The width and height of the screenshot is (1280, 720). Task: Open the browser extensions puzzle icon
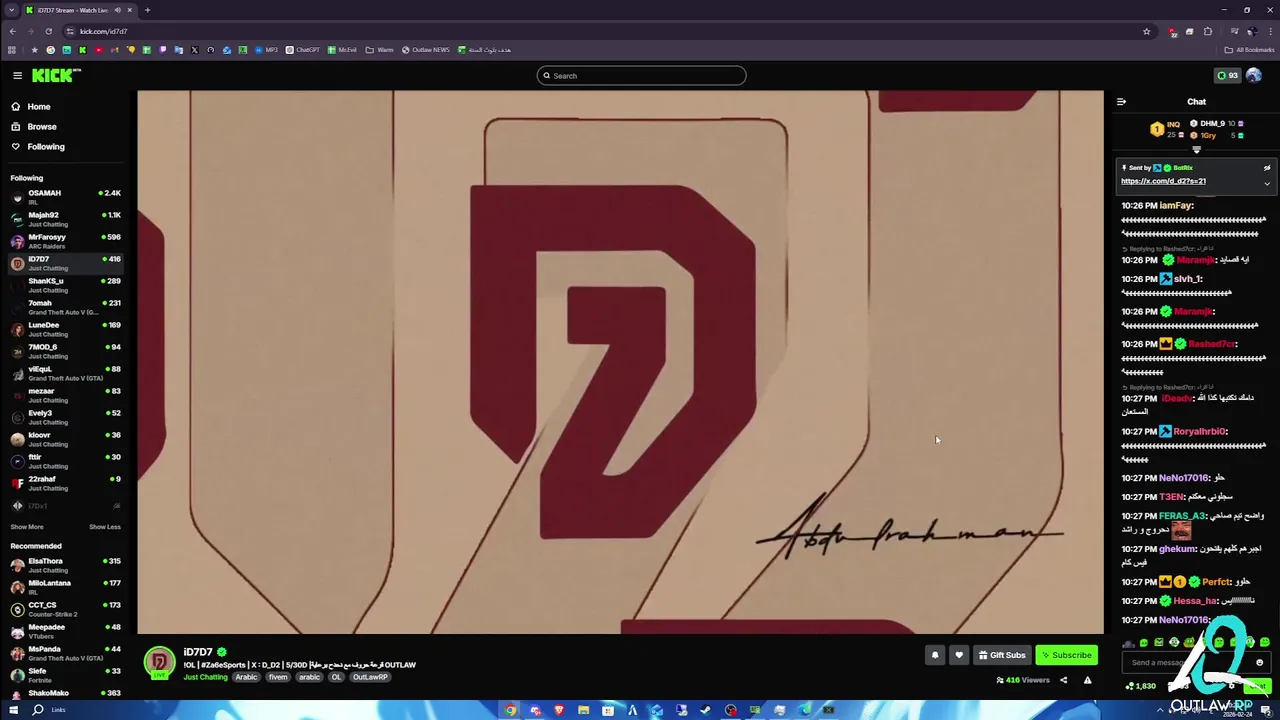click(1207, 31)
